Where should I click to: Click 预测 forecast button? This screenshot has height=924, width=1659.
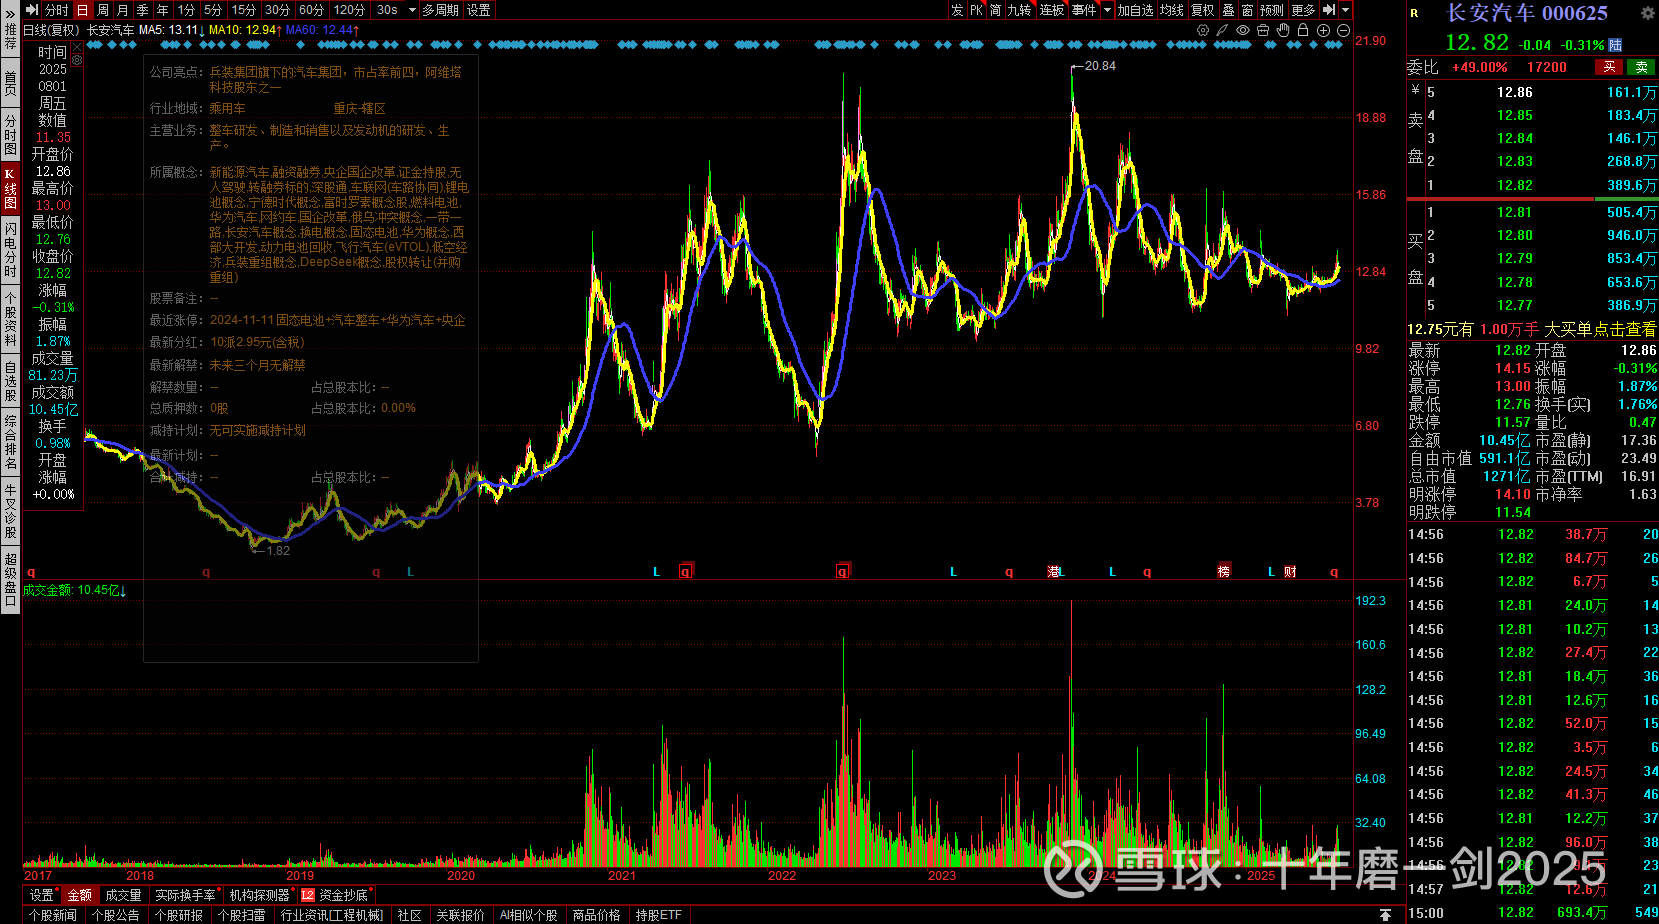(x=1272, y=10)
